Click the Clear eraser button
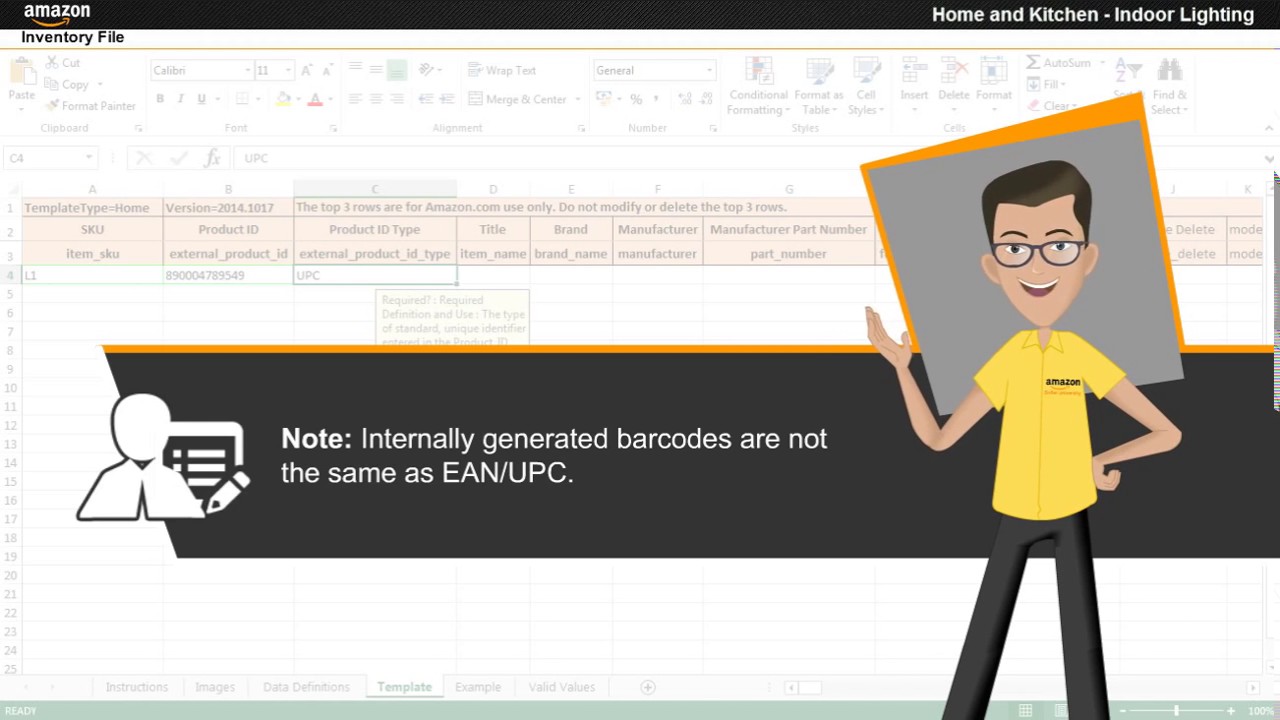This screenshot has width=1280, height=720. [x=1052, y=106]
